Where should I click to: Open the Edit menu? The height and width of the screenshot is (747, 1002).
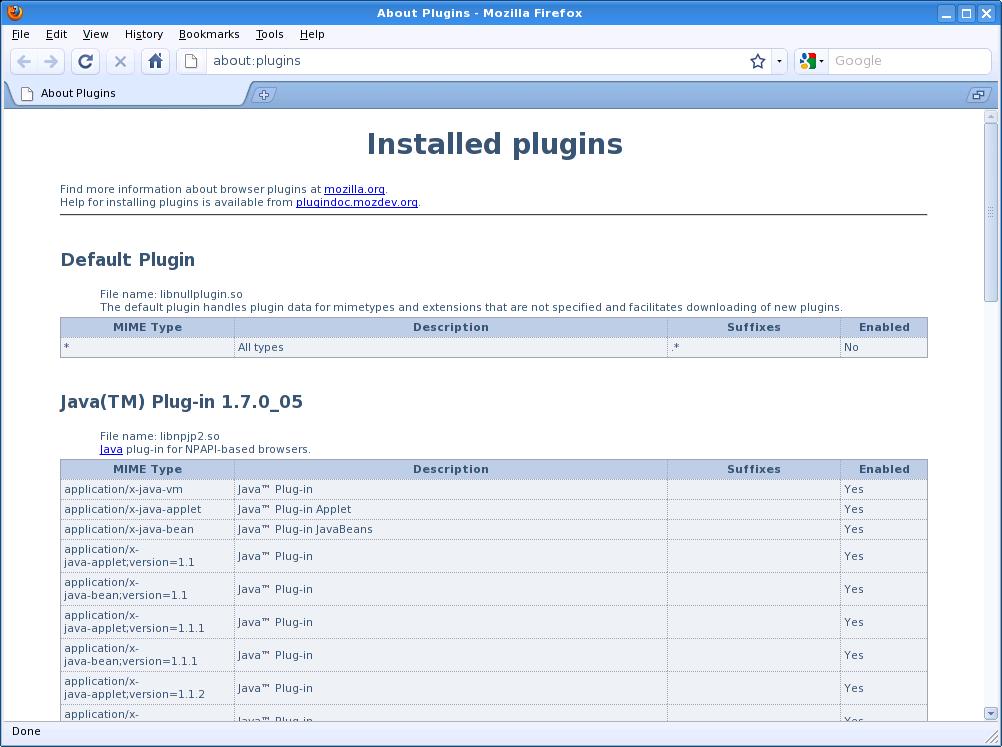(x=56, y=35)
